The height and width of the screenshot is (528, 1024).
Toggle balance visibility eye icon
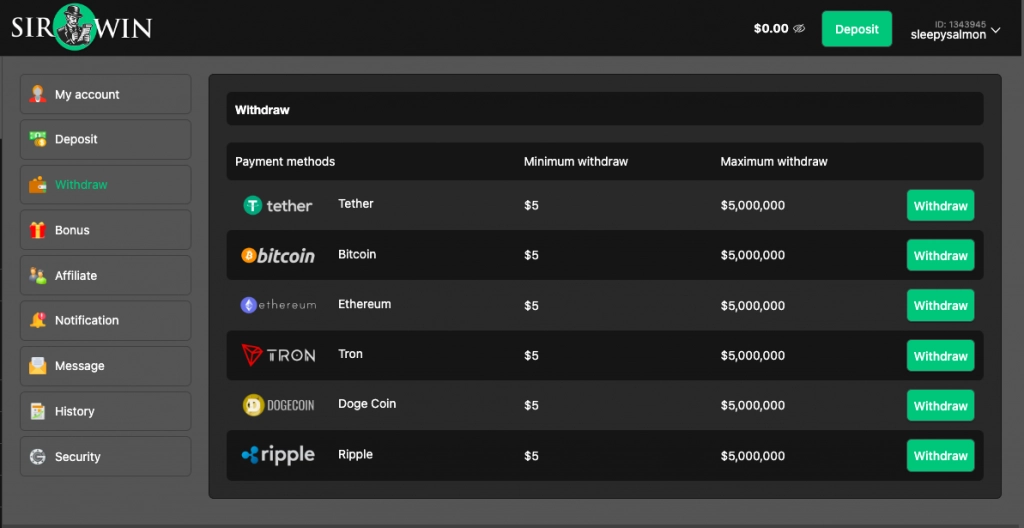[x=799, y=29]
